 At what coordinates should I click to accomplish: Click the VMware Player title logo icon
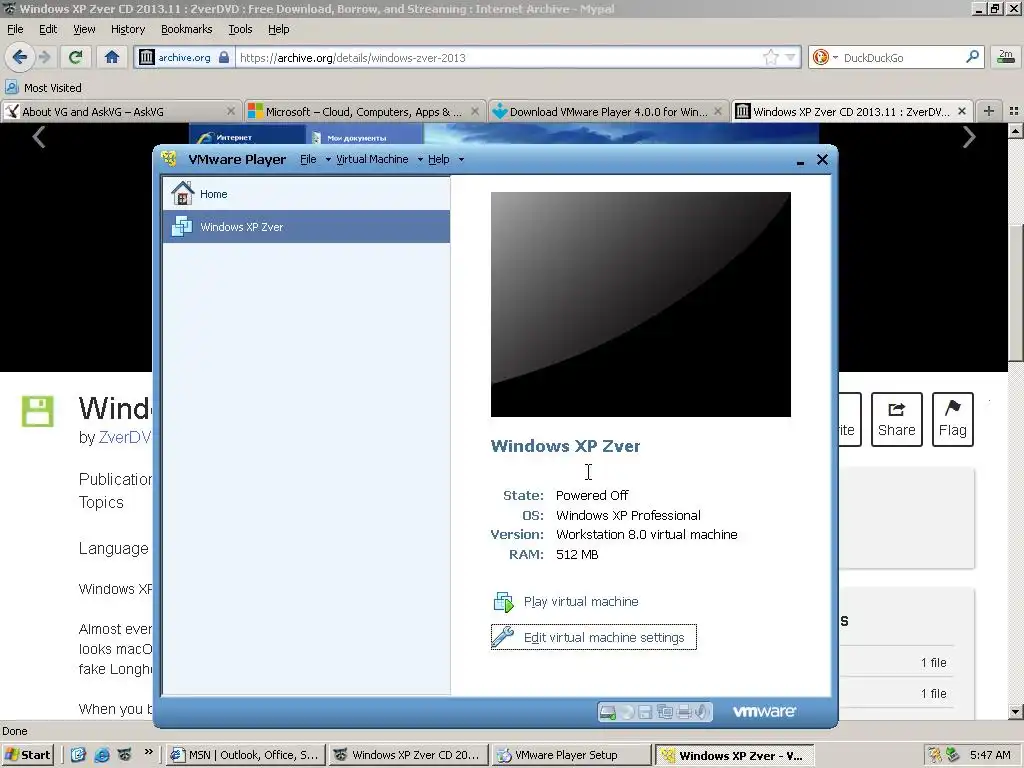[x=169, y=159]
